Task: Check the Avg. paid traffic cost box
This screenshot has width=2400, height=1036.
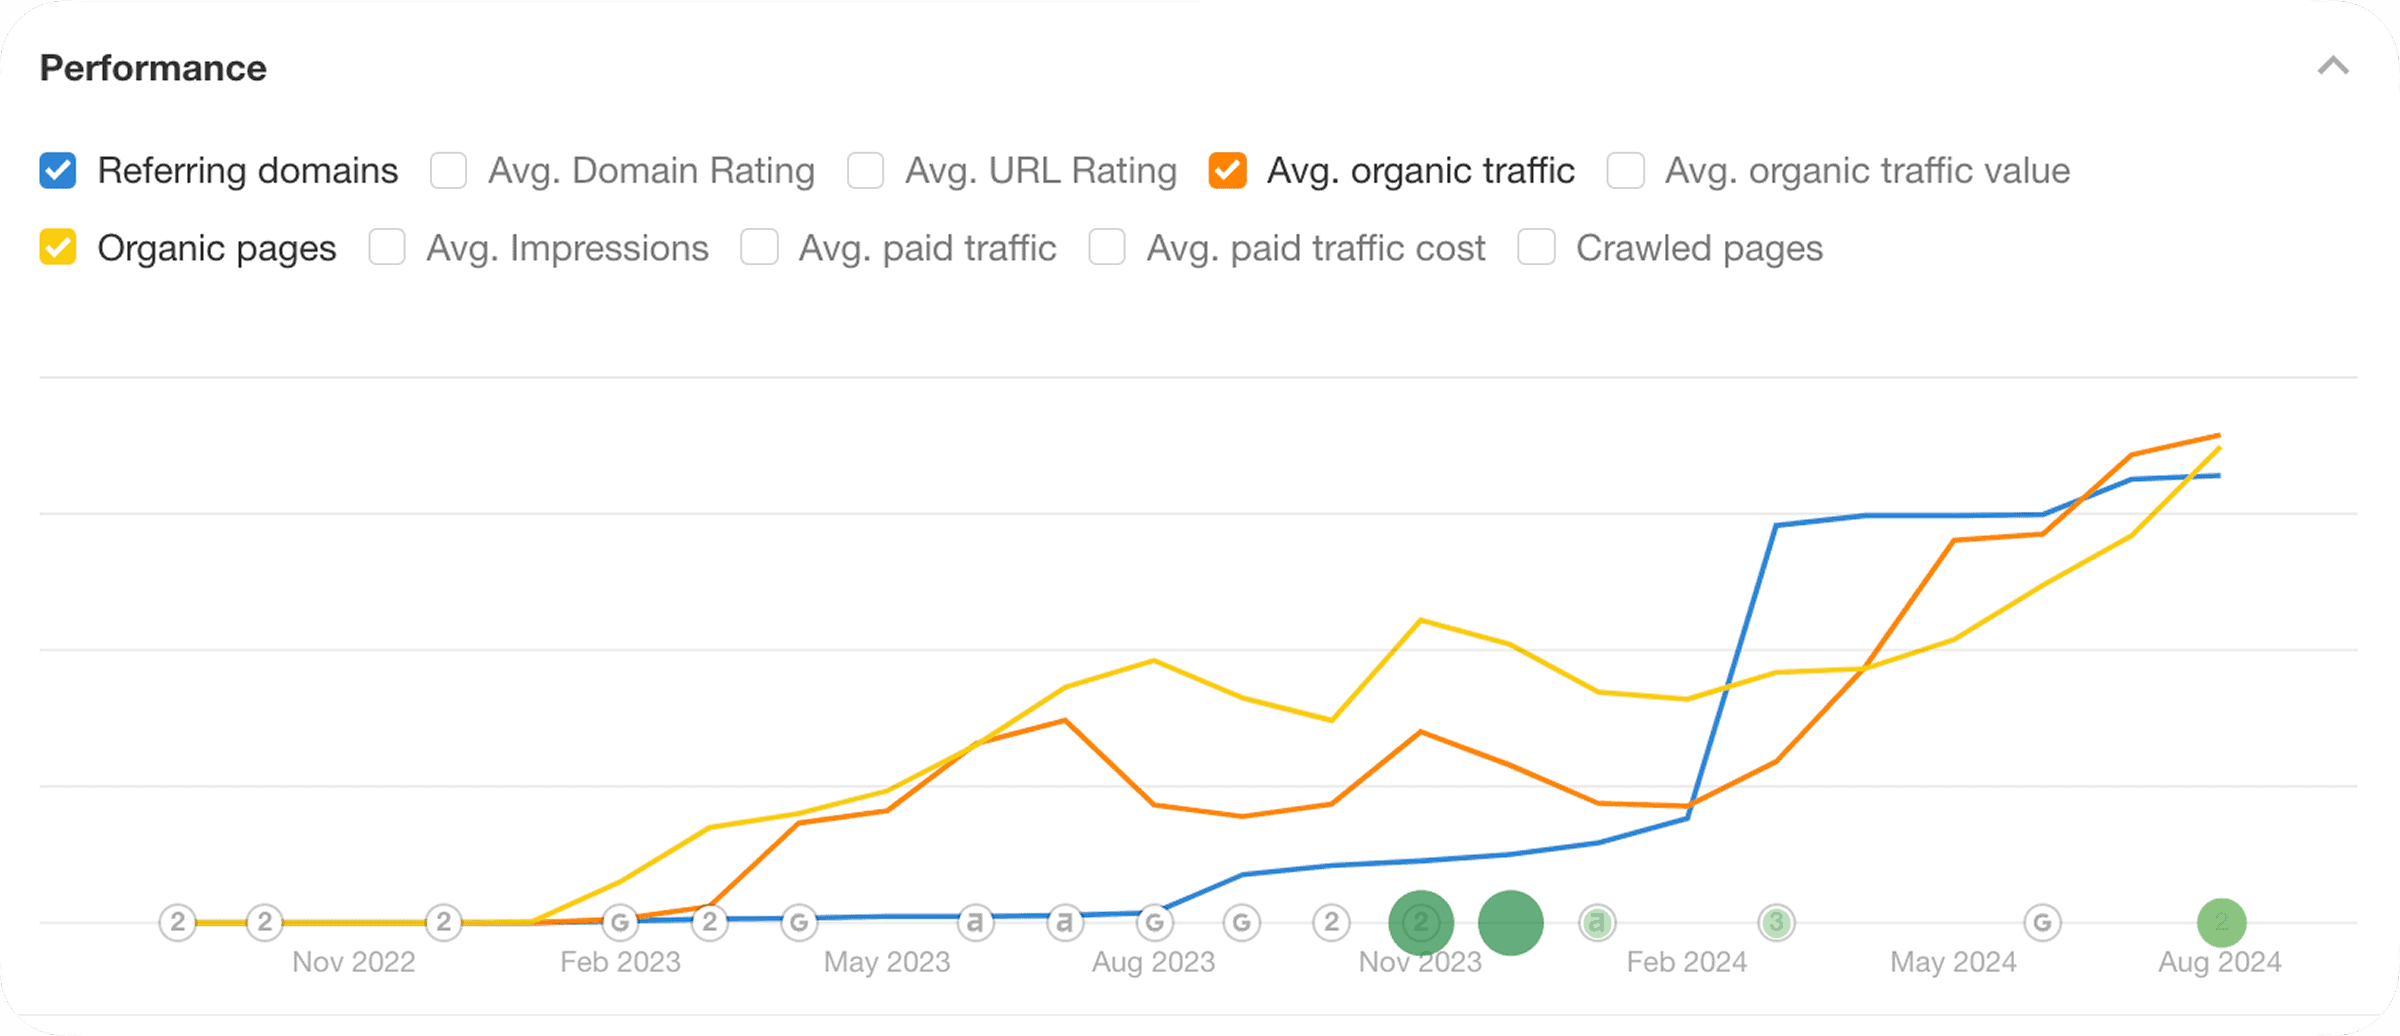Action: 1107,247
